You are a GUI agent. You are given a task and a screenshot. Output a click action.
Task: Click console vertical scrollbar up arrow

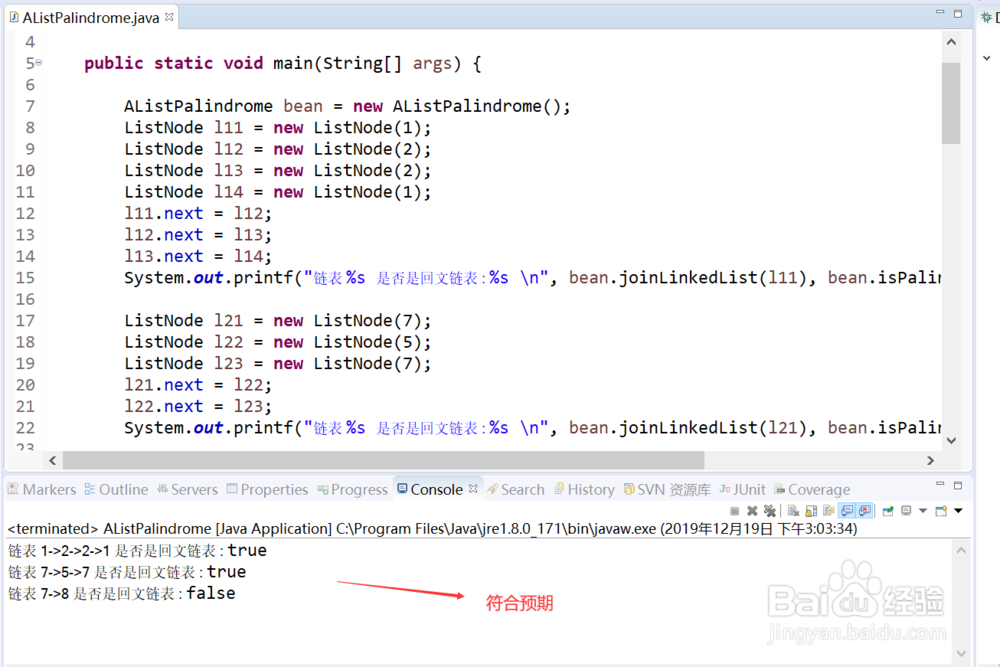[x=962, y=550]
